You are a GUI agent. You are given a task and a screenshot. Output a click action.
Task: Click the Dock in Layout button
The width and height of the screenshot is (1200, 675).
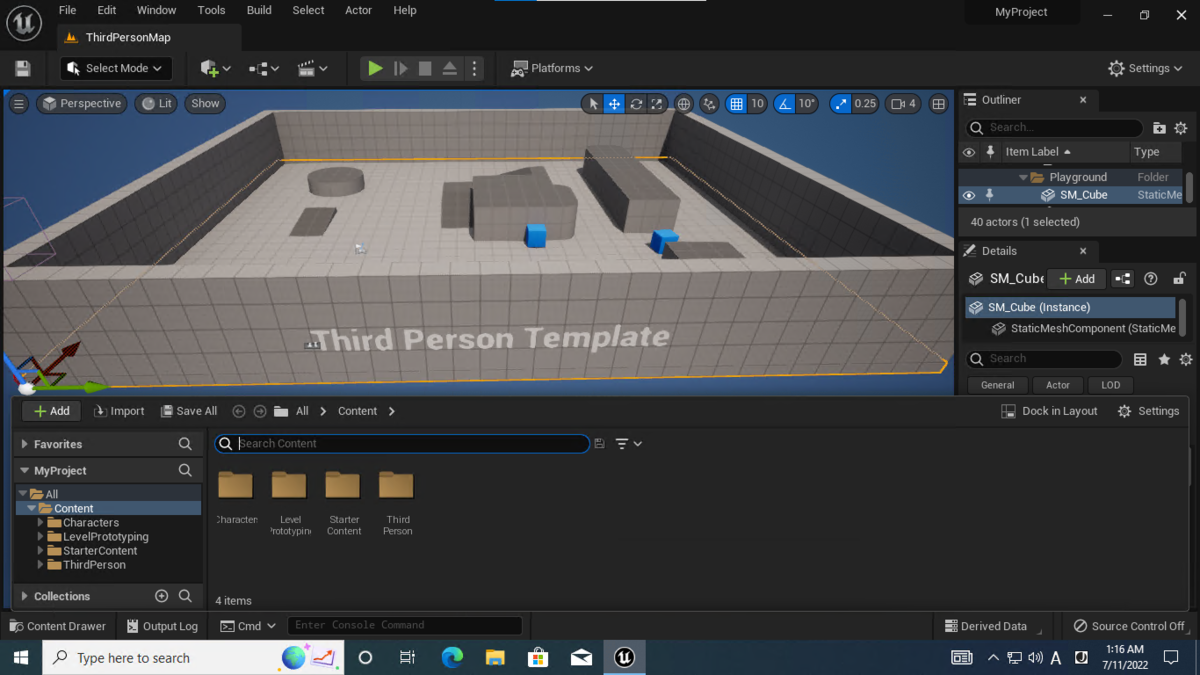click(1049, 410)
